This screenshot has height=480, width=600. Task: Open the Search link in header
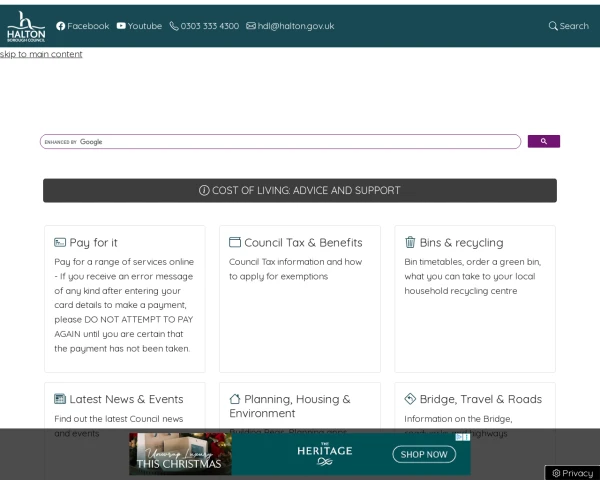(x=574, y=26)
